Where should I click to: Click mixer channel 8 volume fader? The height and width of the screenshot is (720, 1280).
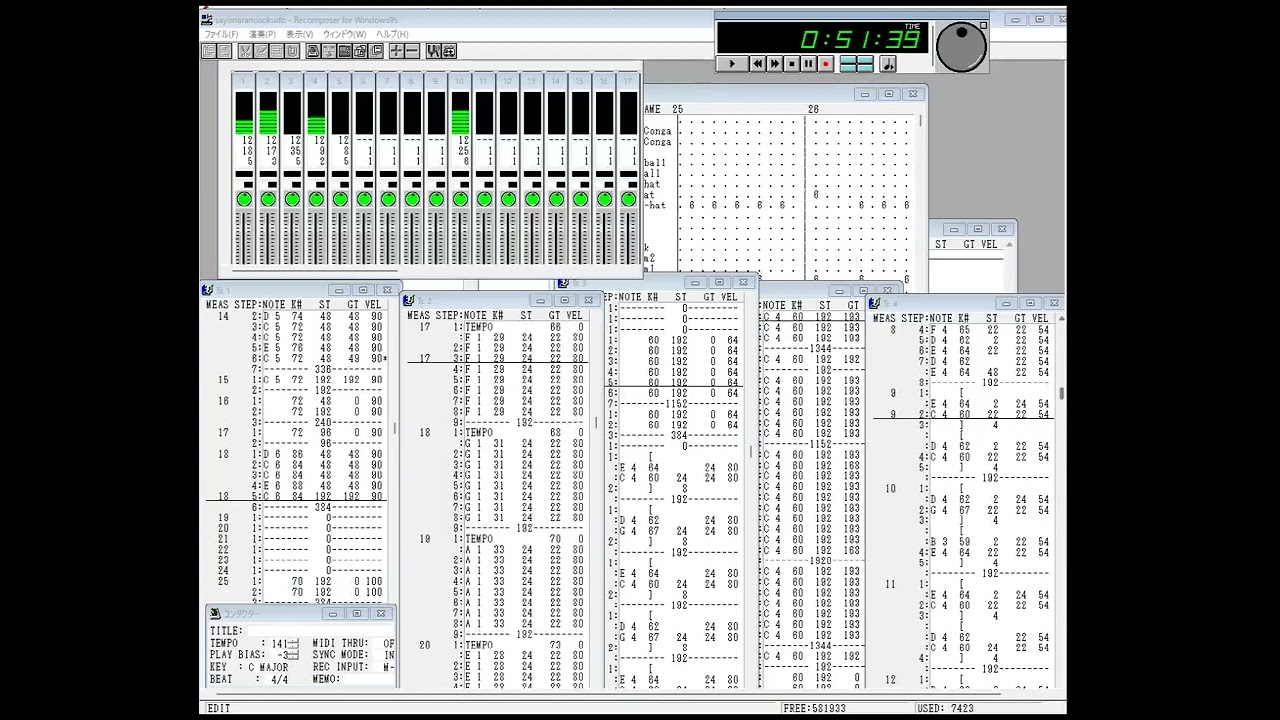pyautogui.click(x=413, y=238)
